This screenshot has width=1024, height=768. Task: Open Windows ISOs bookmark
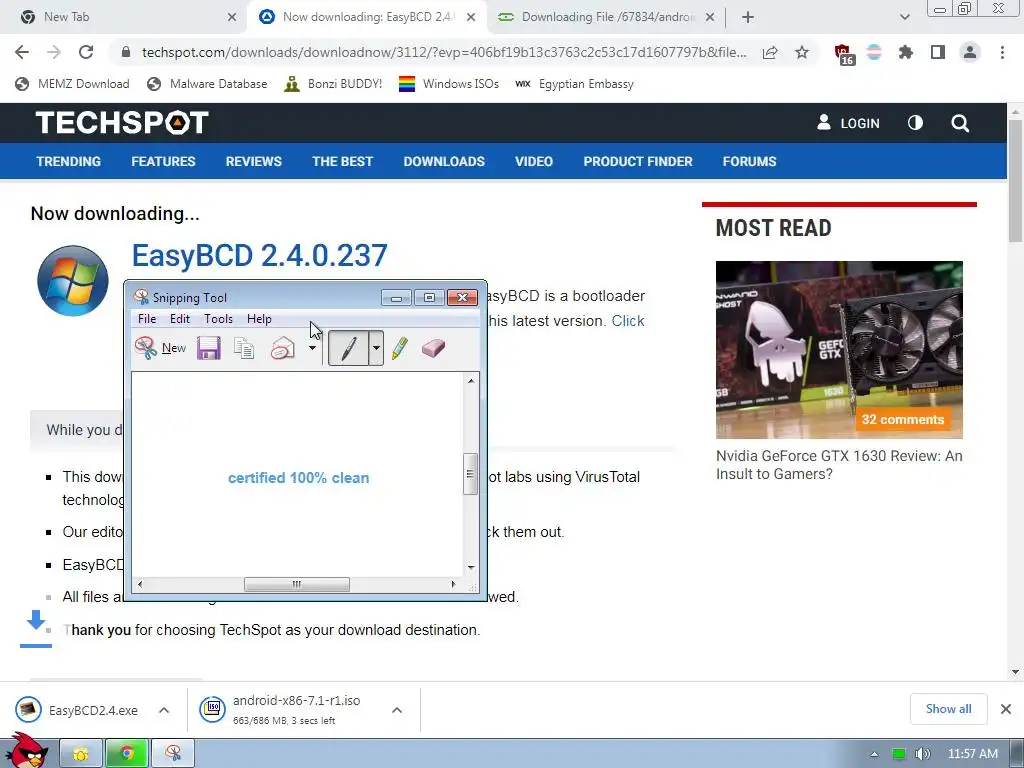[449, 84]
